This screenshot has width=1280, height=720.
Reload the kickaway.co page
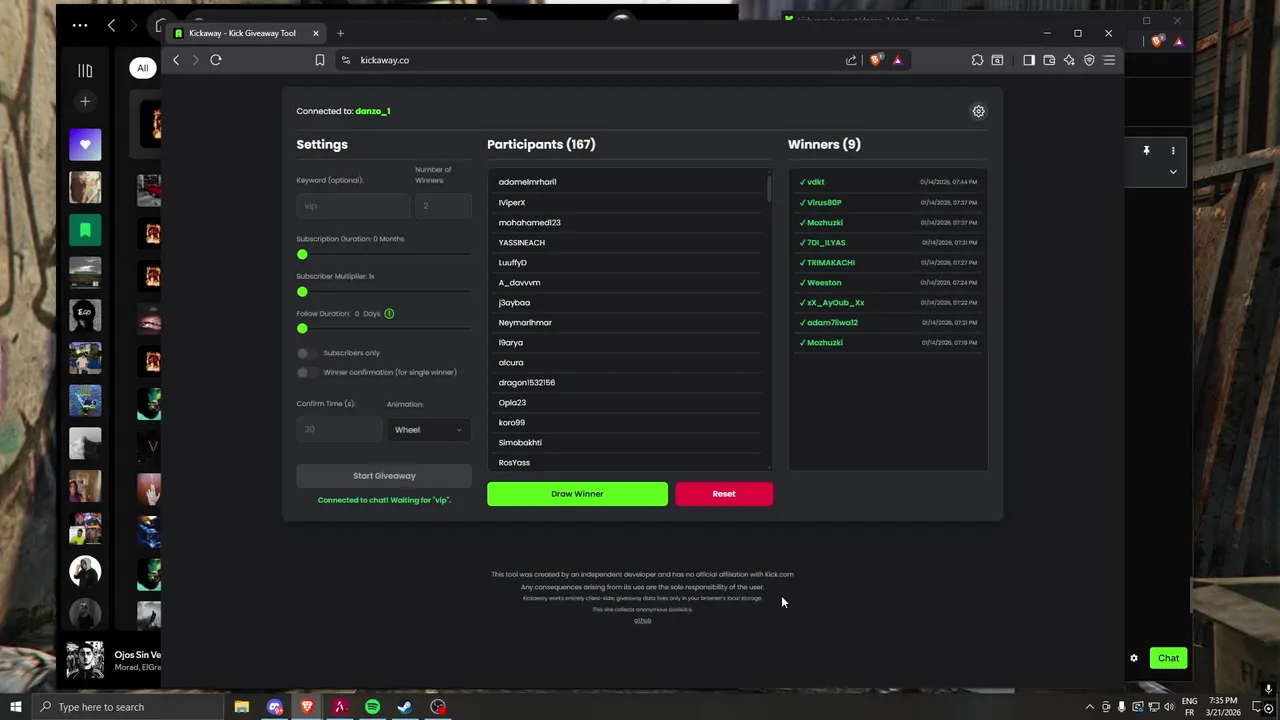pos(215,60)
